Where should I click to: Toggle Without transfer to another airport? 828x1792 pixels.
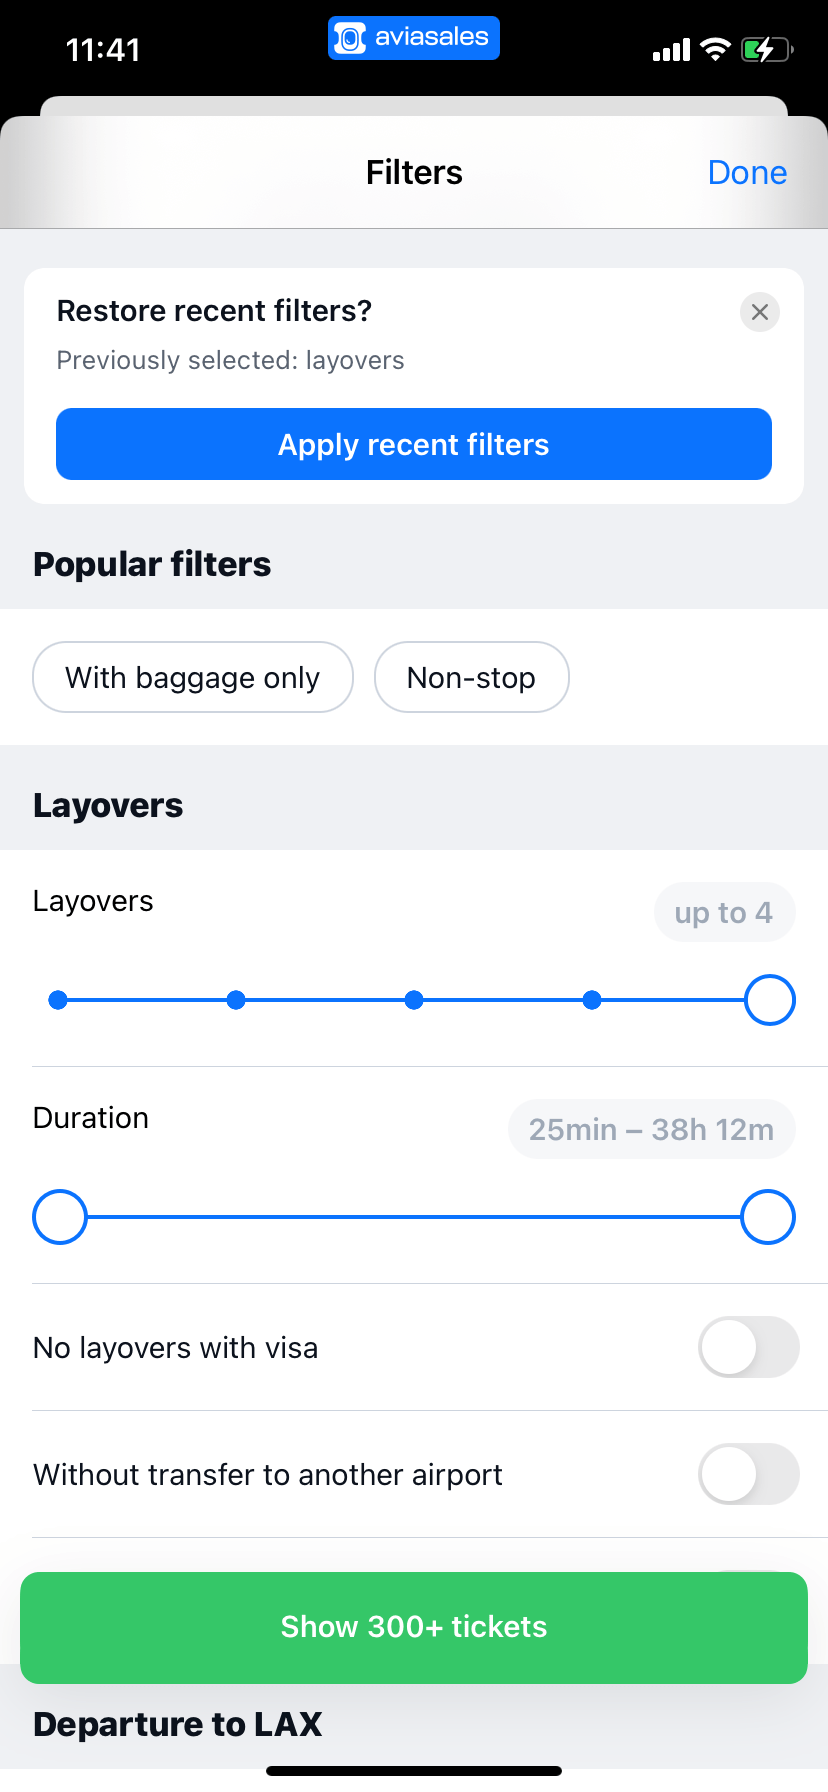[748, 1474]
